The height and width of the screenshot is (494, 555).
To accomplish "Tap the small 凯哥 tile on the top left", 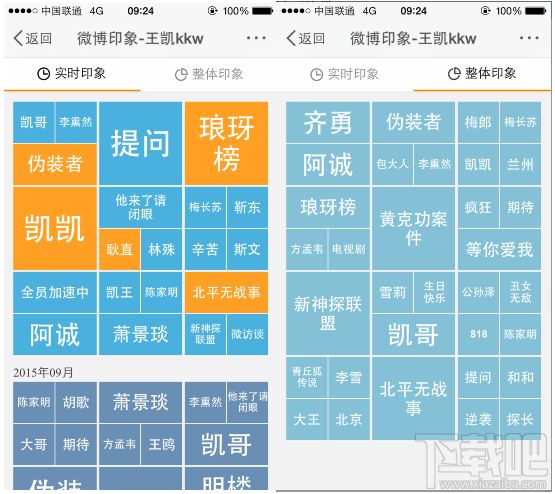I will click(x=34, y=122).
